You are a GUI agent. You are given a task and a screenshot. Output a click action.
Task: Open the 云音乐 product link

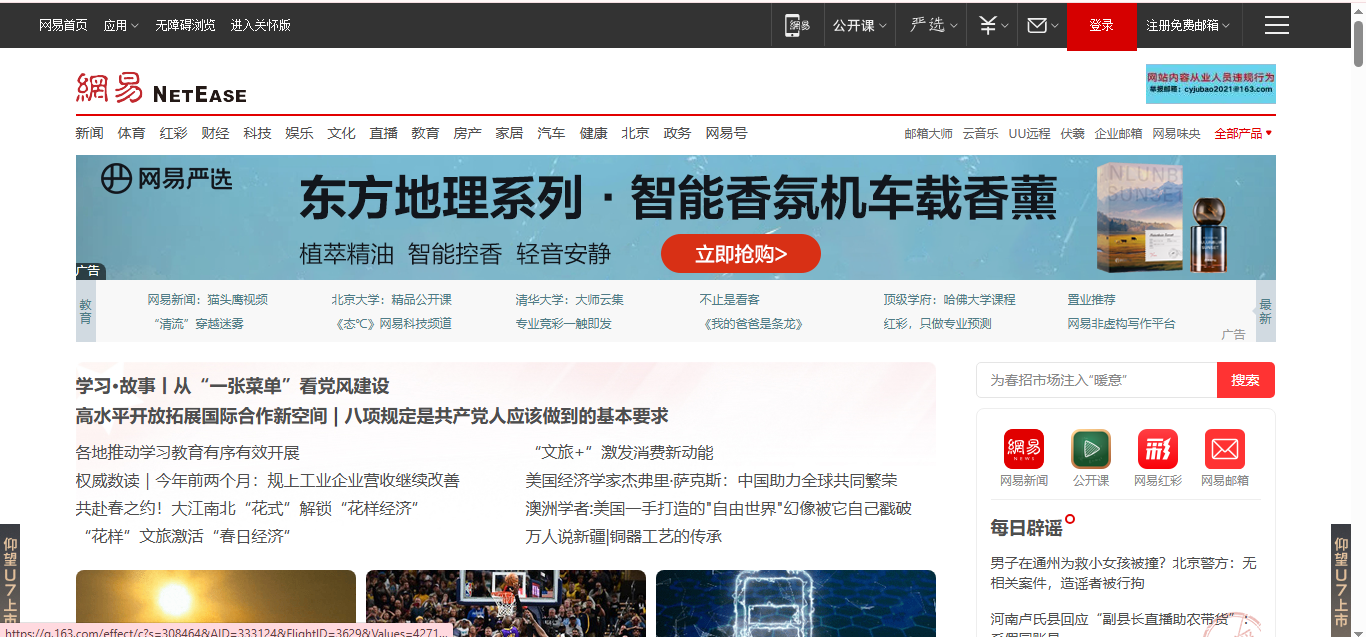click(980, 133)
